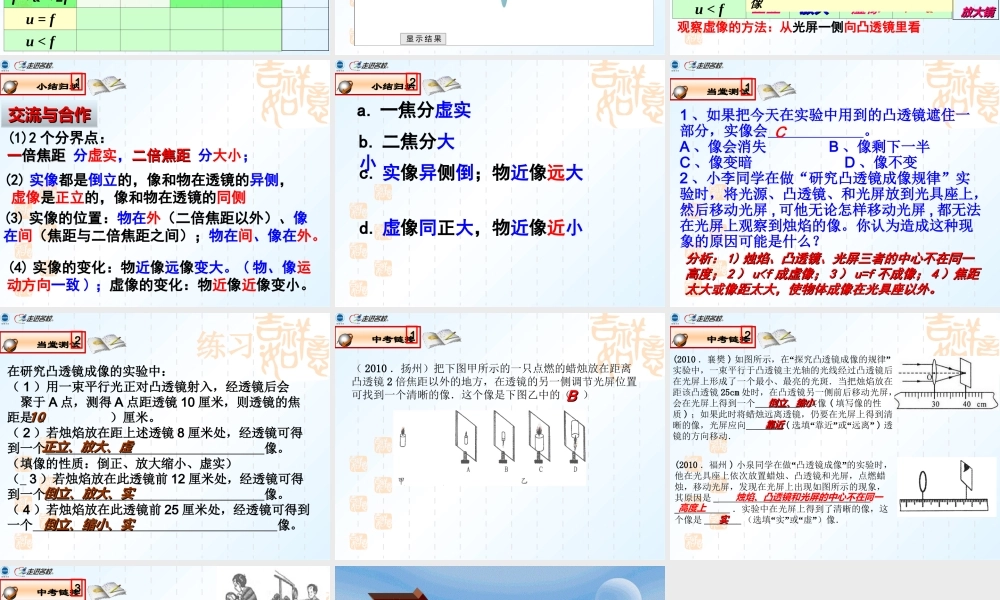Click the line '实像异侧倒；物近像远大'

pyautogui.click(x=483, y=173)
